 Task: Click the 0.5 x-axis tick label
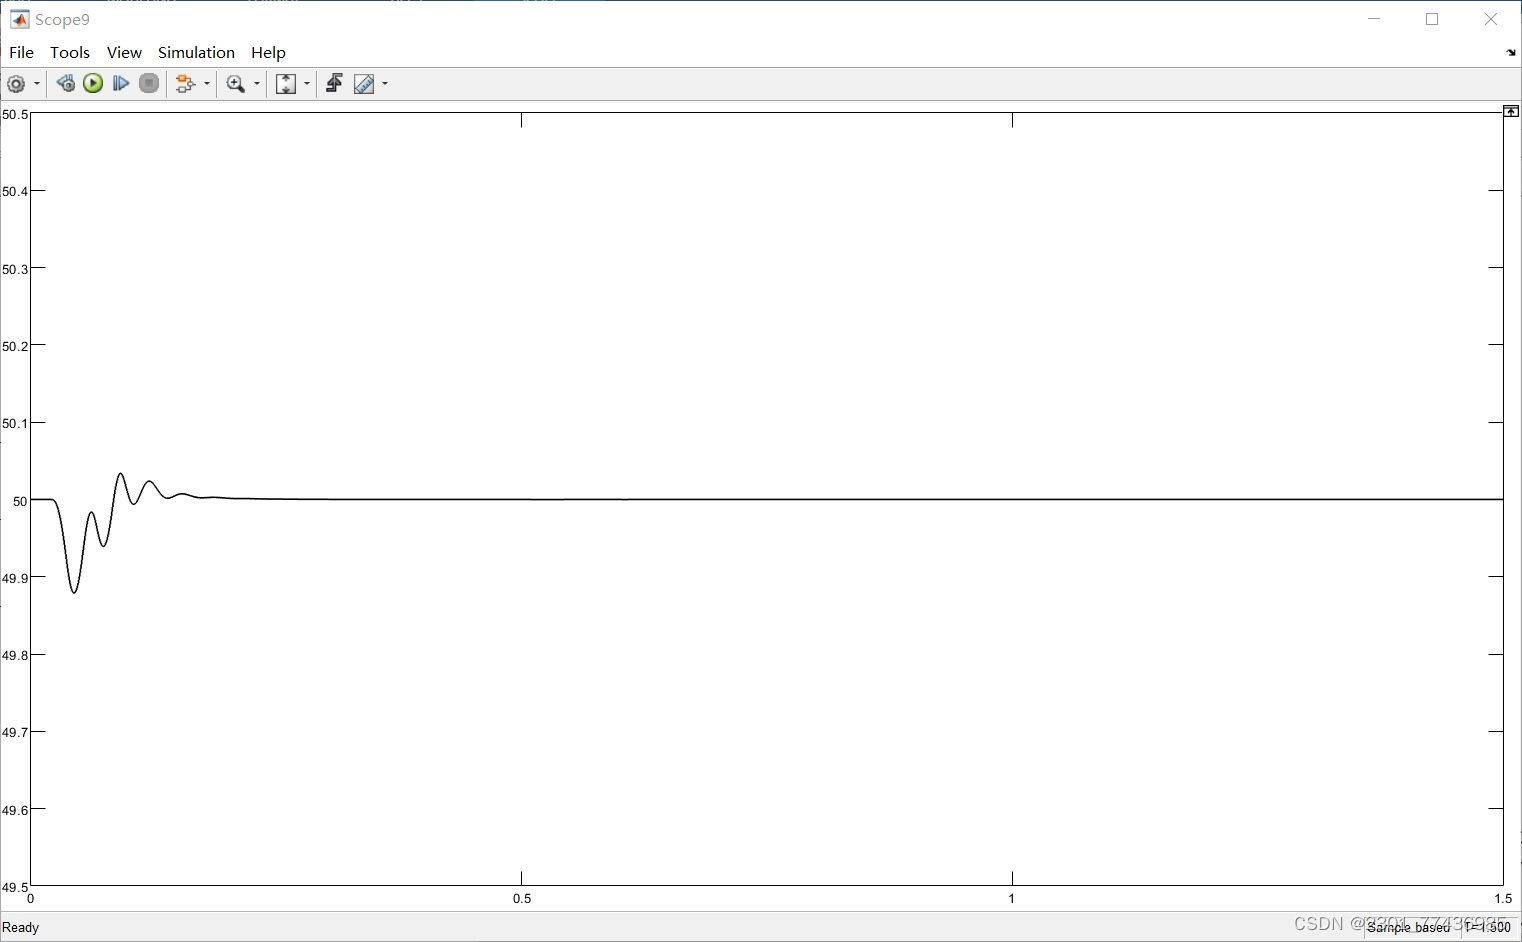(x=522, y=898)
